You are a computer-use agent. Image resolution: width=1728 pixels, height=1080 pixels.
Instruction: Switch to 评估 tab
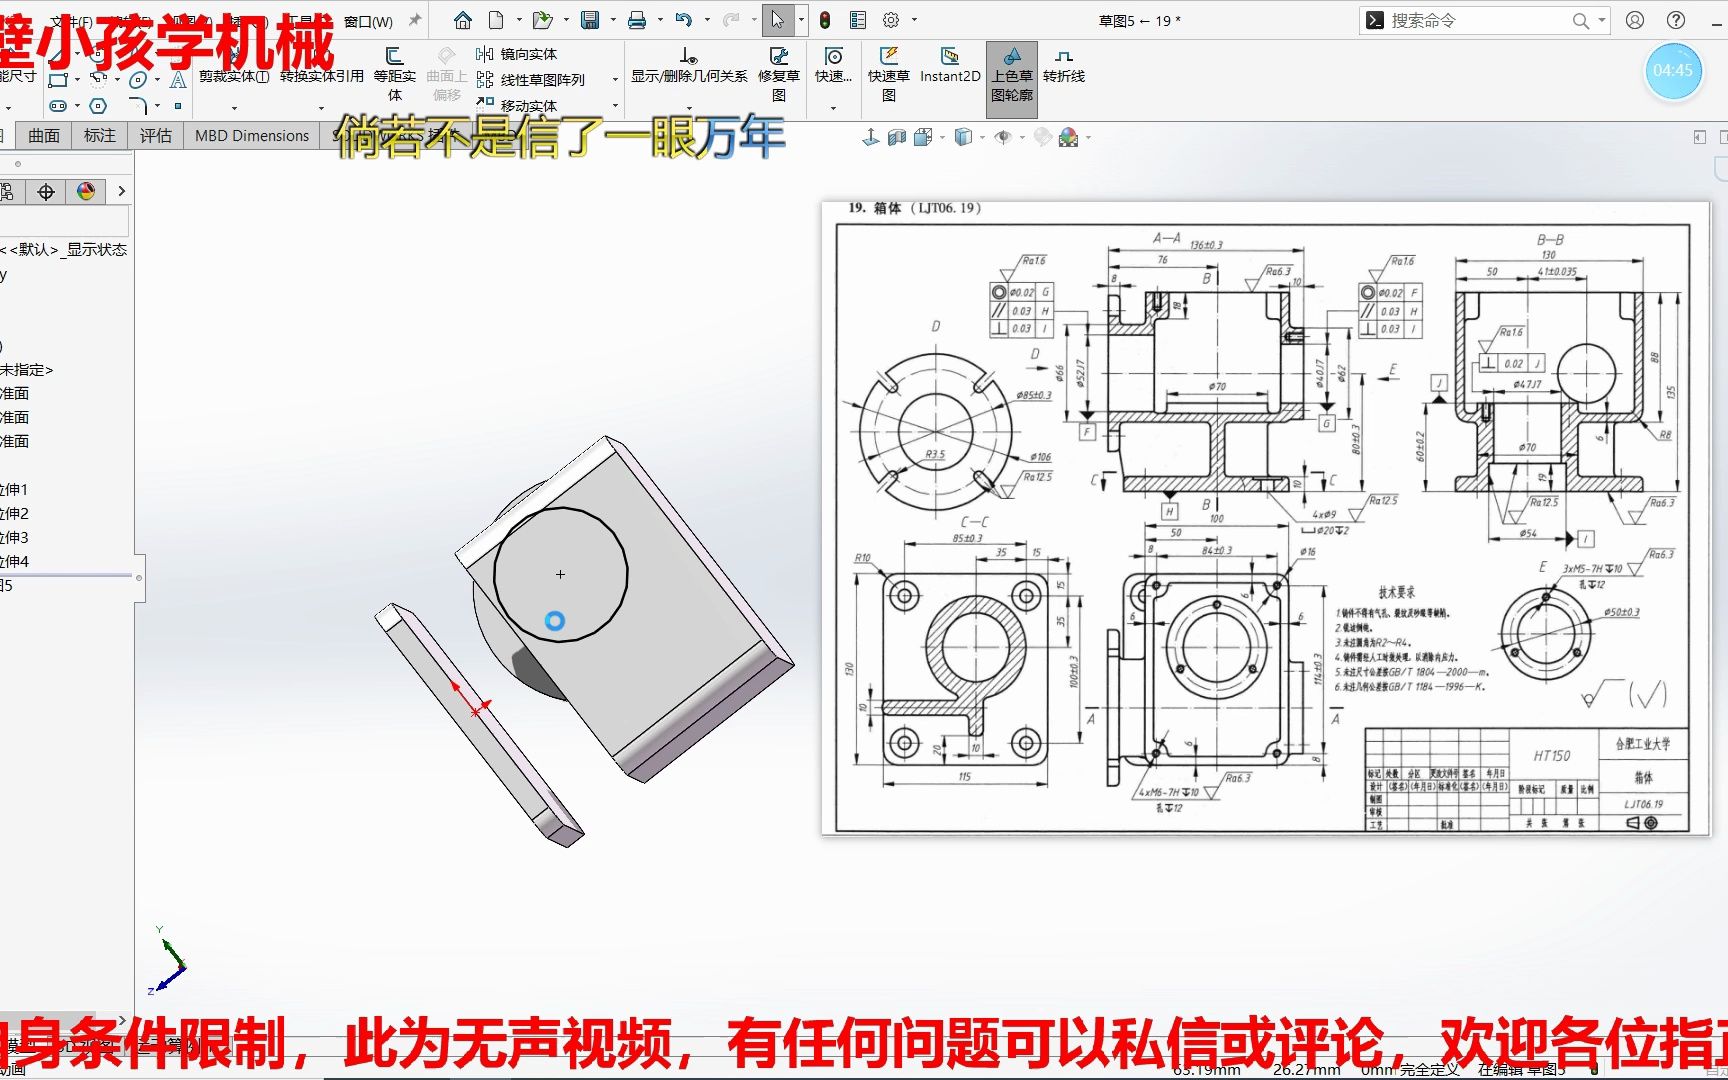coord(156,135)
